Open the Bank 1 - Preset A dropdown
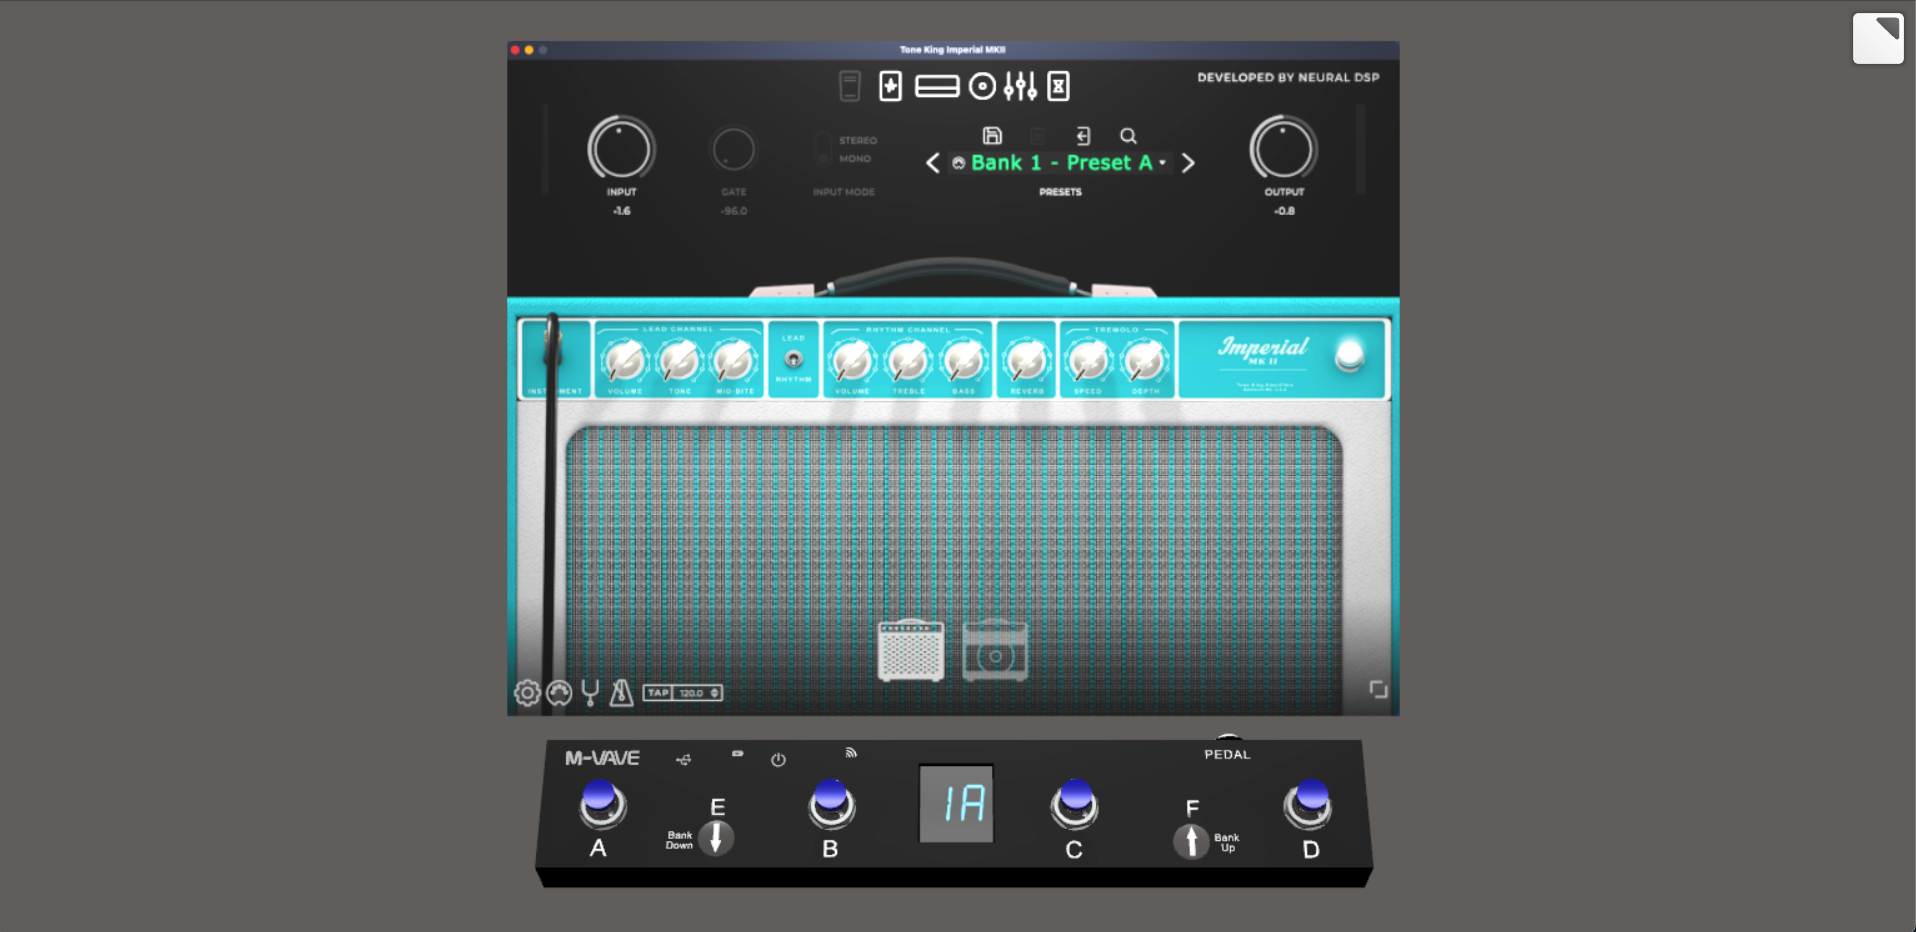 tap(1059, 163)
